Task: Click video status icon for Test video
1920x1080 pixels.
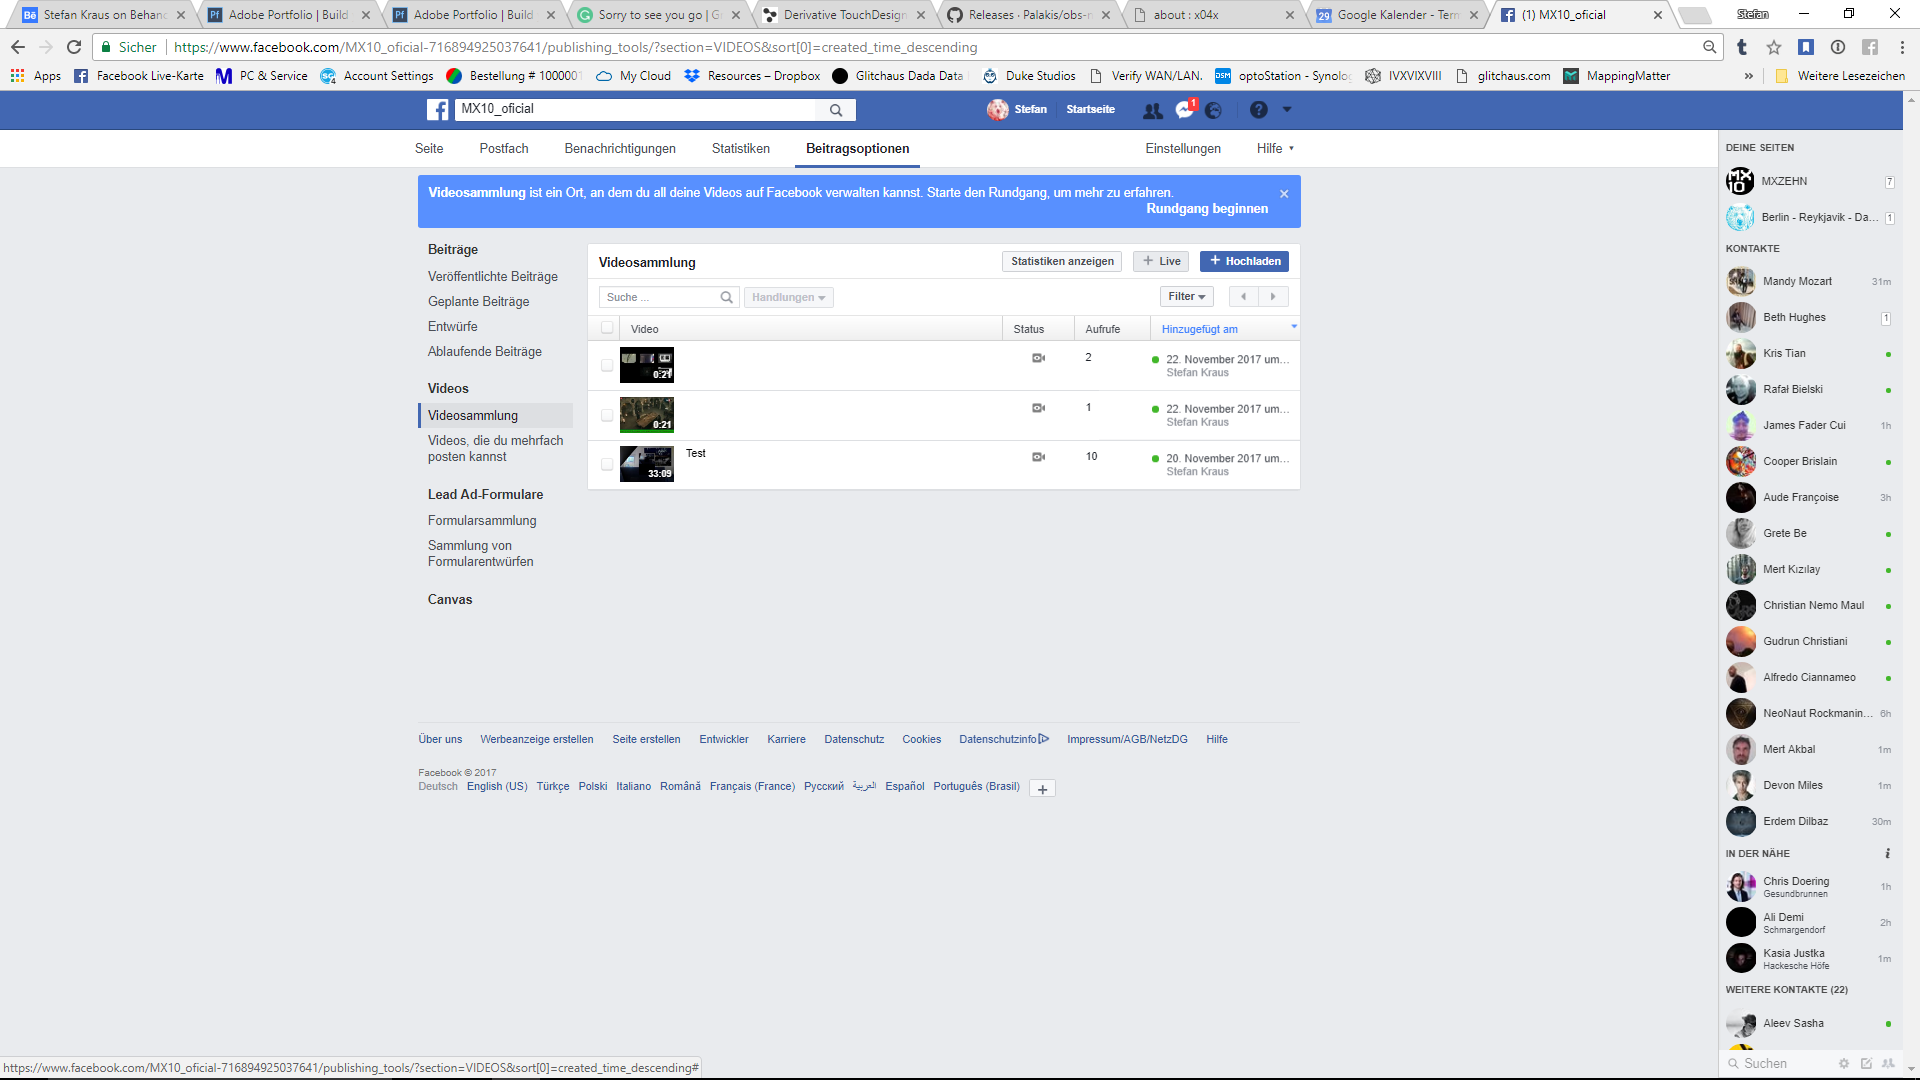Action: (1038, 457)
